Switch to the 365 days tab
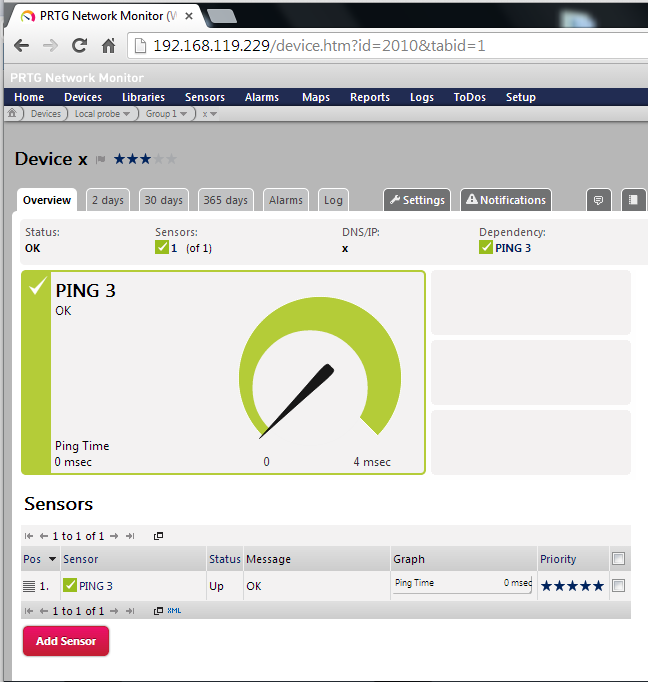The height and width of the screenshot is (682, 648). [226, 200]
